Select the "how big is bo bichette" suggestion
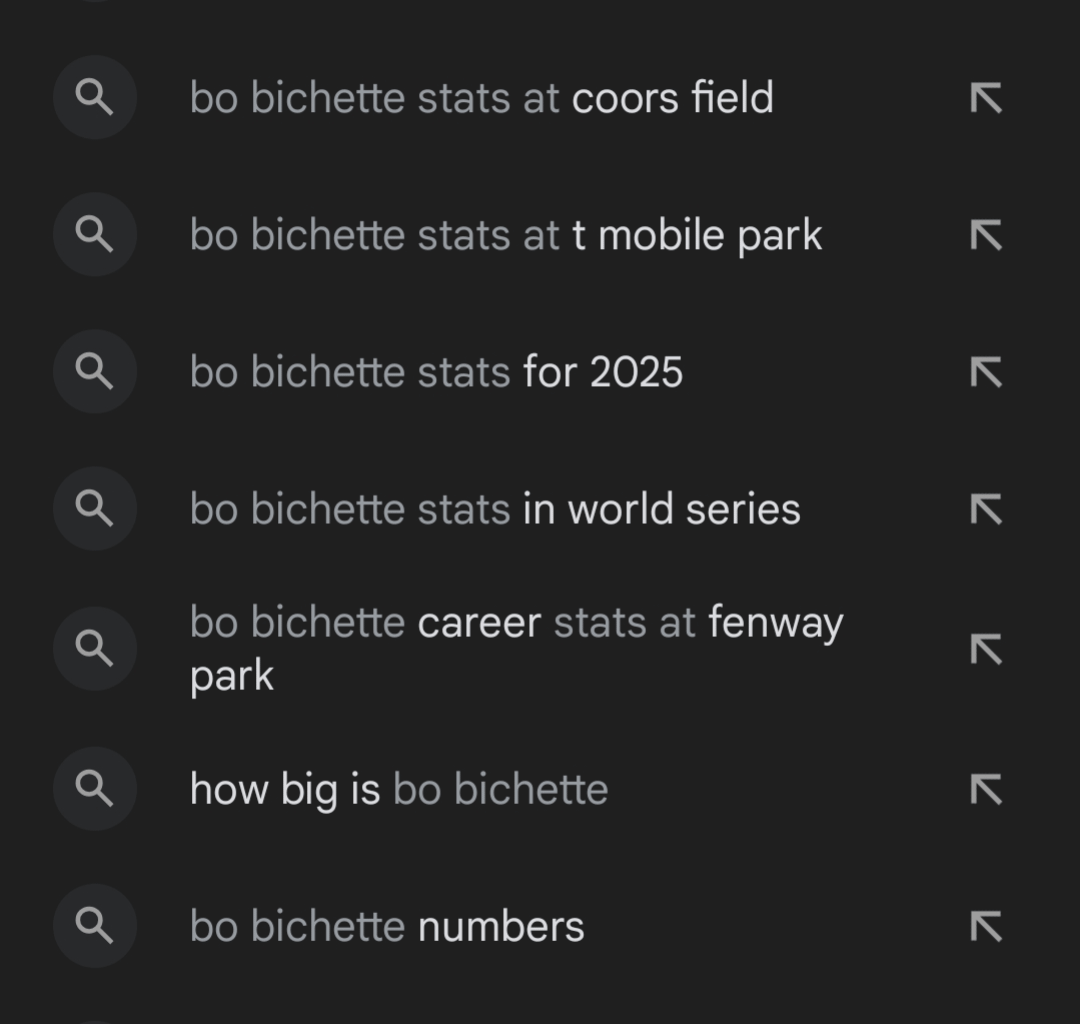 [398, 789]
